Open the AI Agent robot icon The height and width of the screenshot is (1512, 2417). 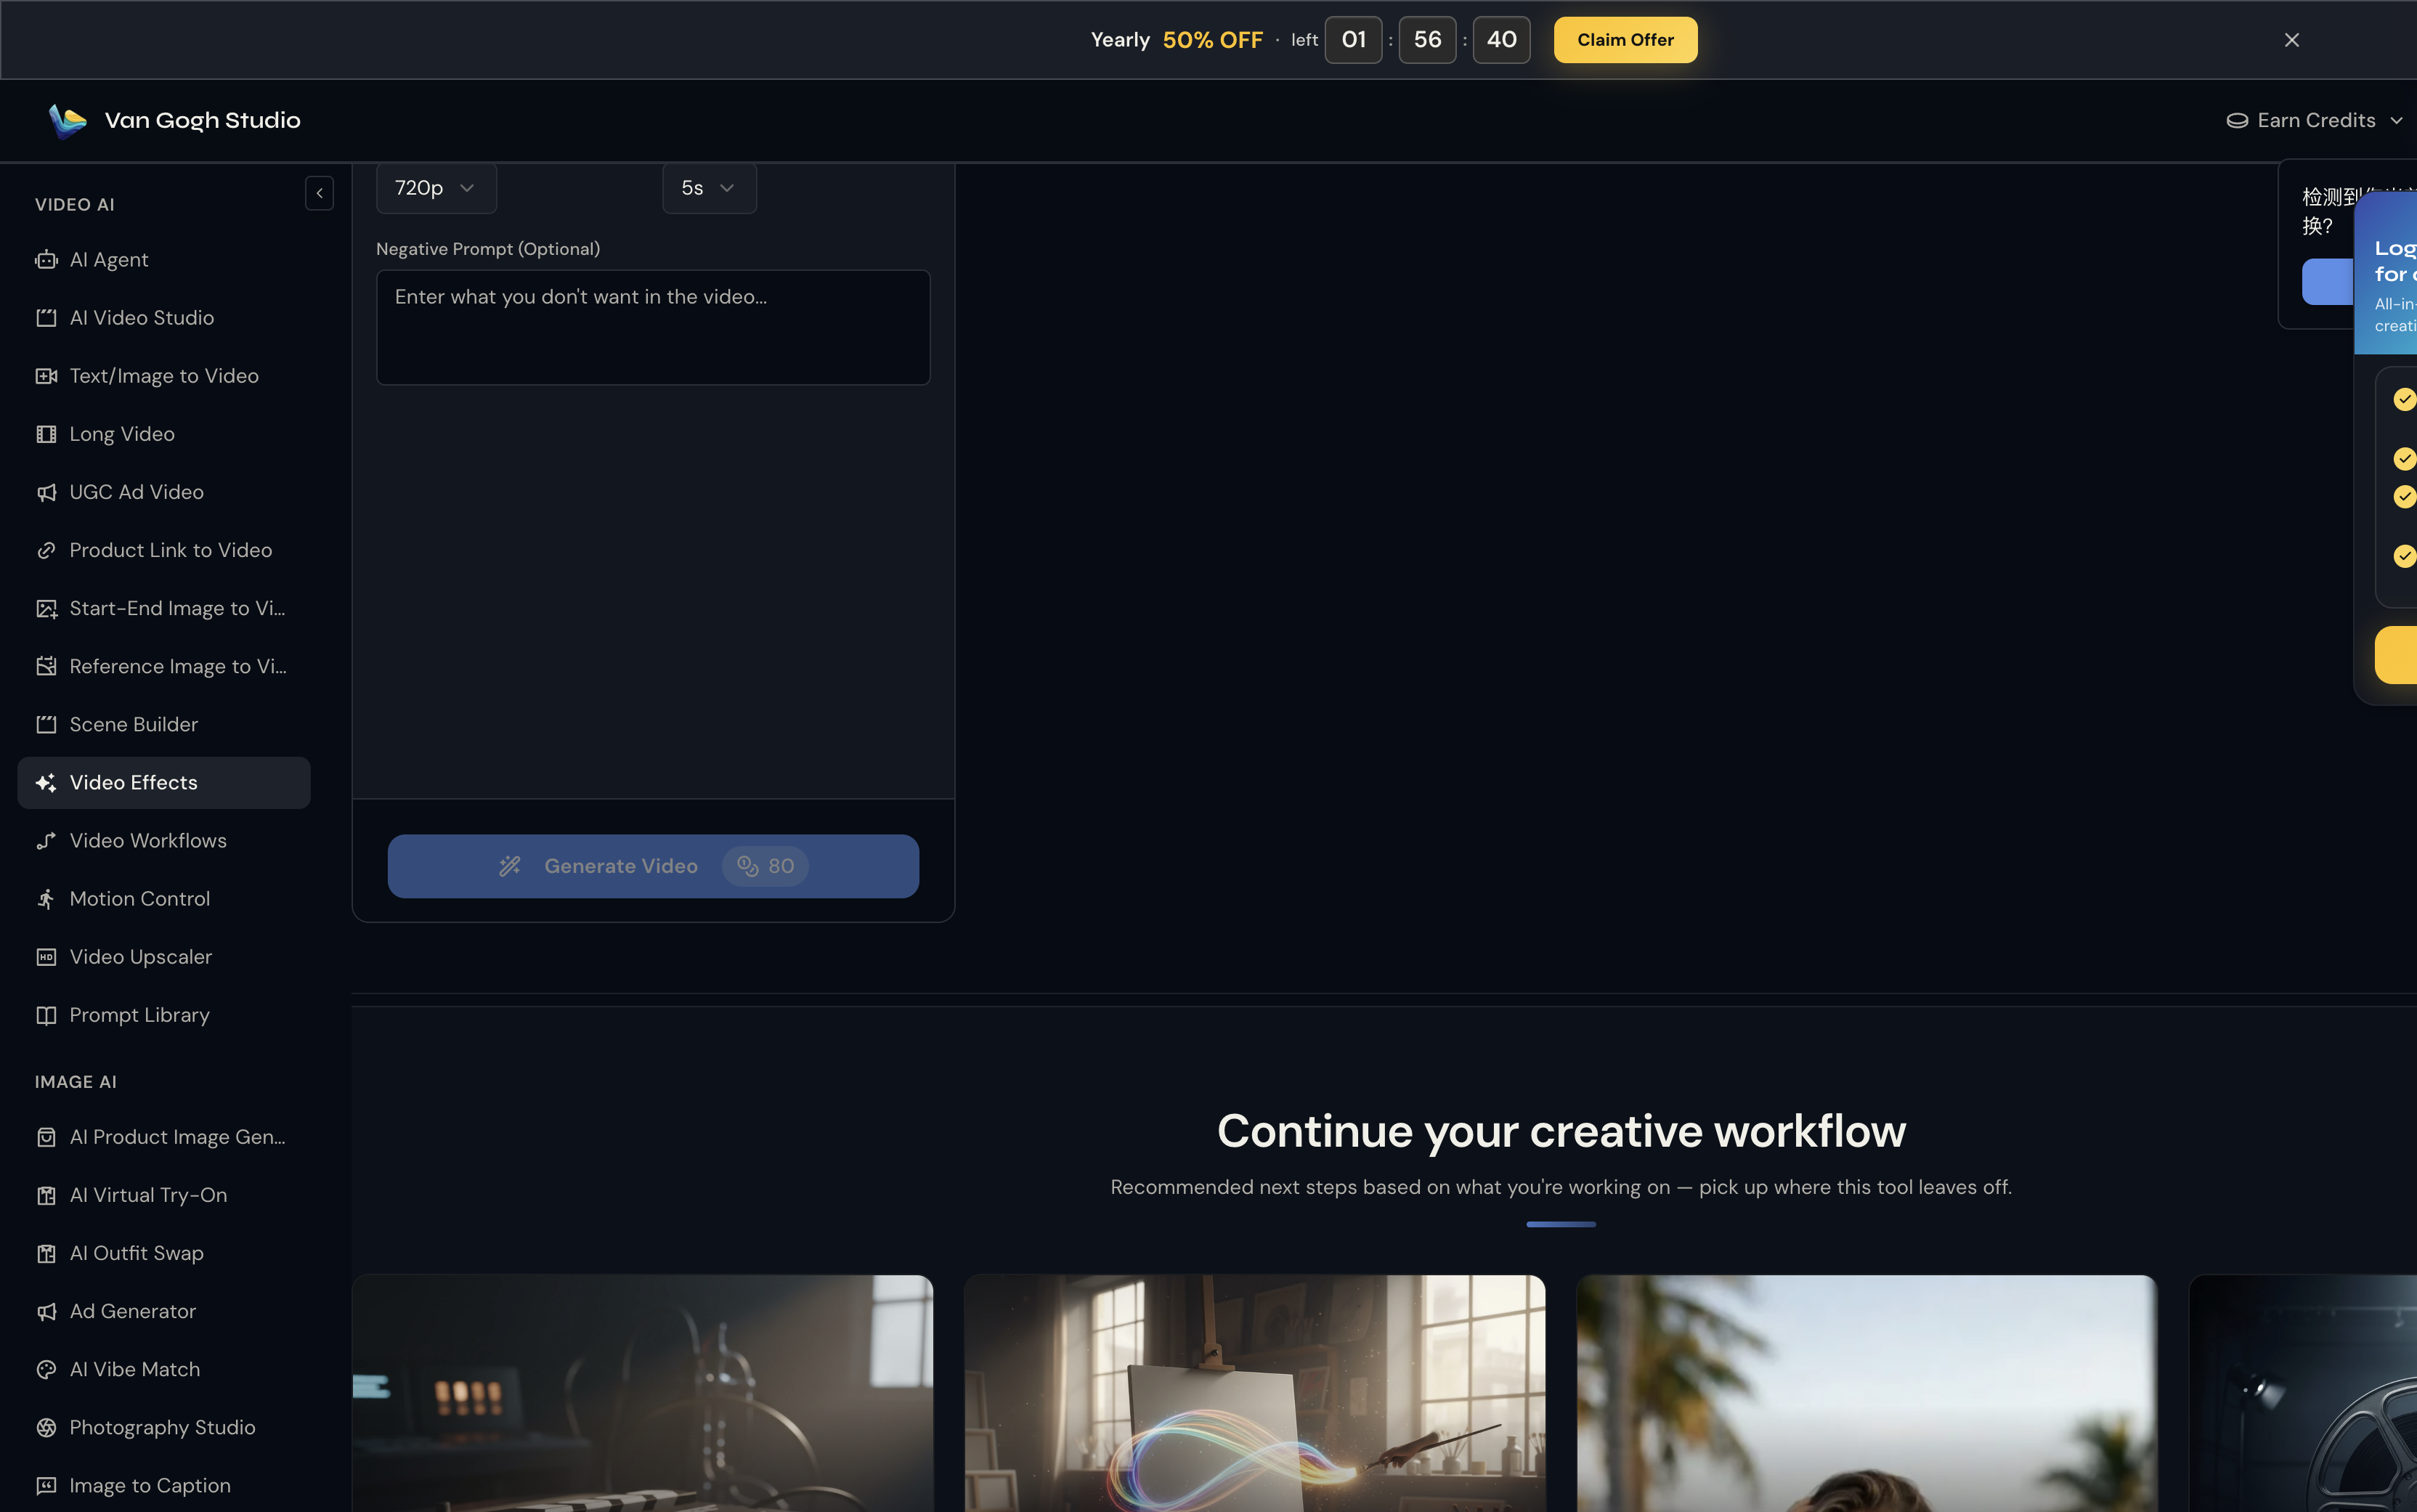click(46, 260)
